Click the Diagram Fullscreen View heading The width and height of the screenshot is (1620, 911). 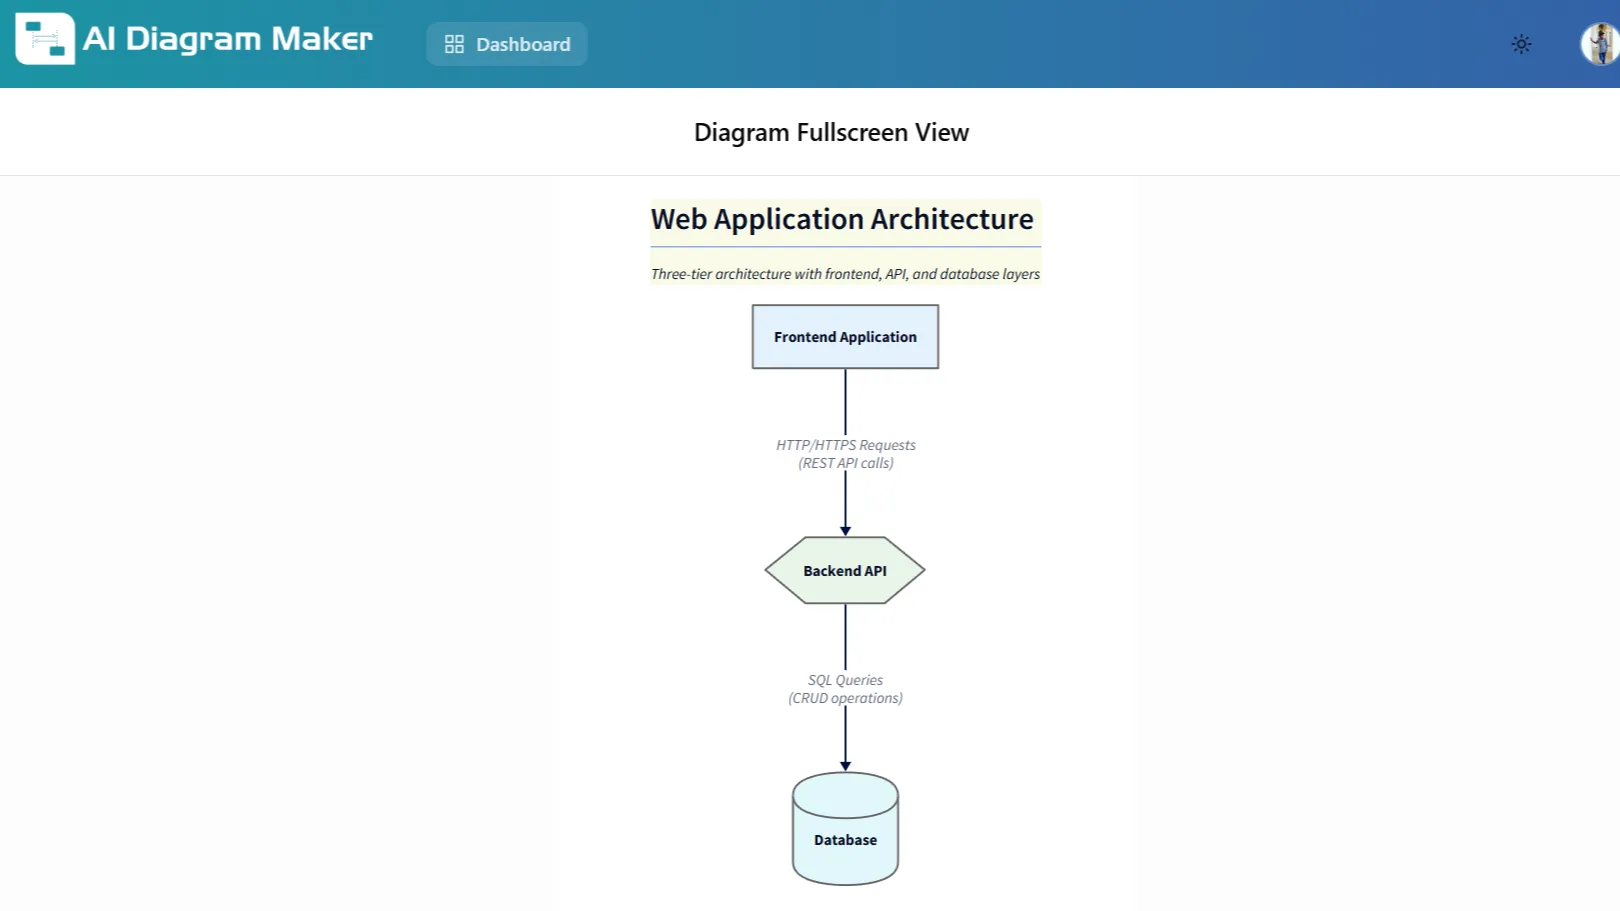[831, 132]
